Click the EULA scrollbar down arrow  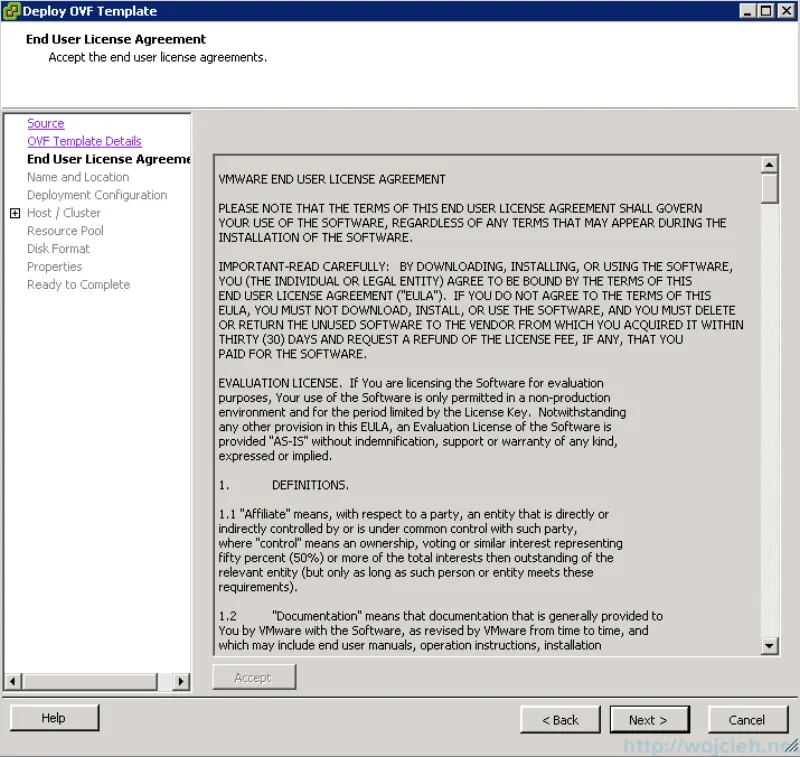[x=770, y=645]
